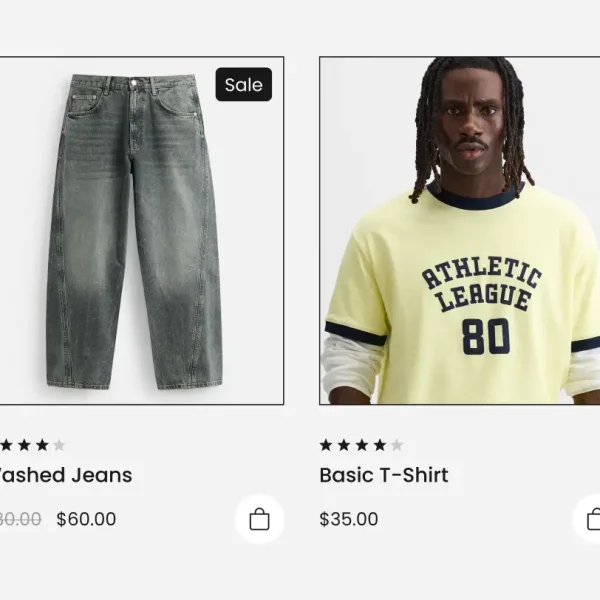Open the washed jeans product image
This screenshot has width=600, height=600.
142,230
